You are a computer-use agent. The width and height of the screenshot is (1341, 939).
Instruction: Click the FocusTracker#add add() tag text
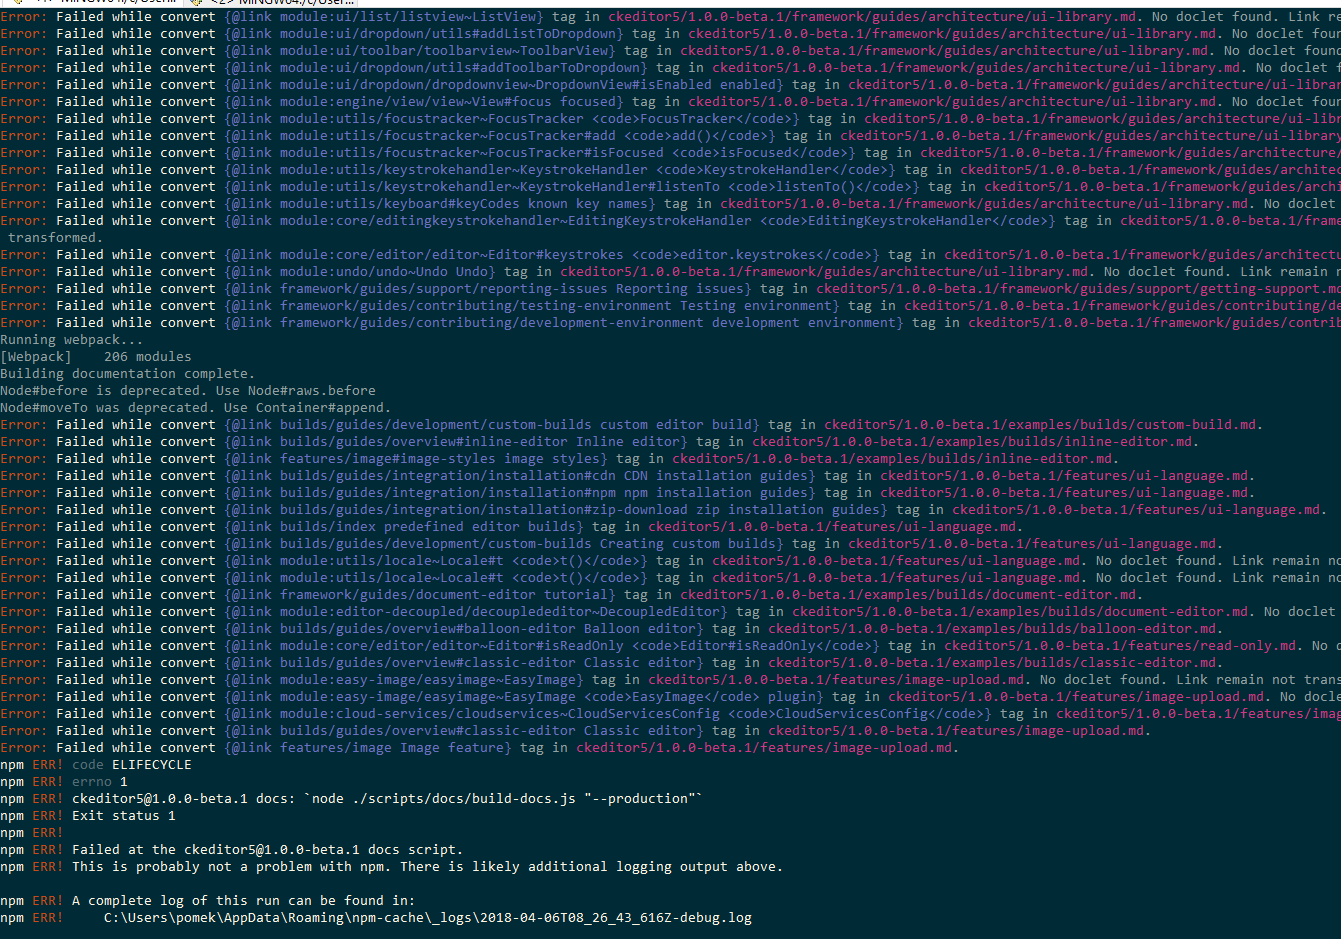[x=500, y=136]
